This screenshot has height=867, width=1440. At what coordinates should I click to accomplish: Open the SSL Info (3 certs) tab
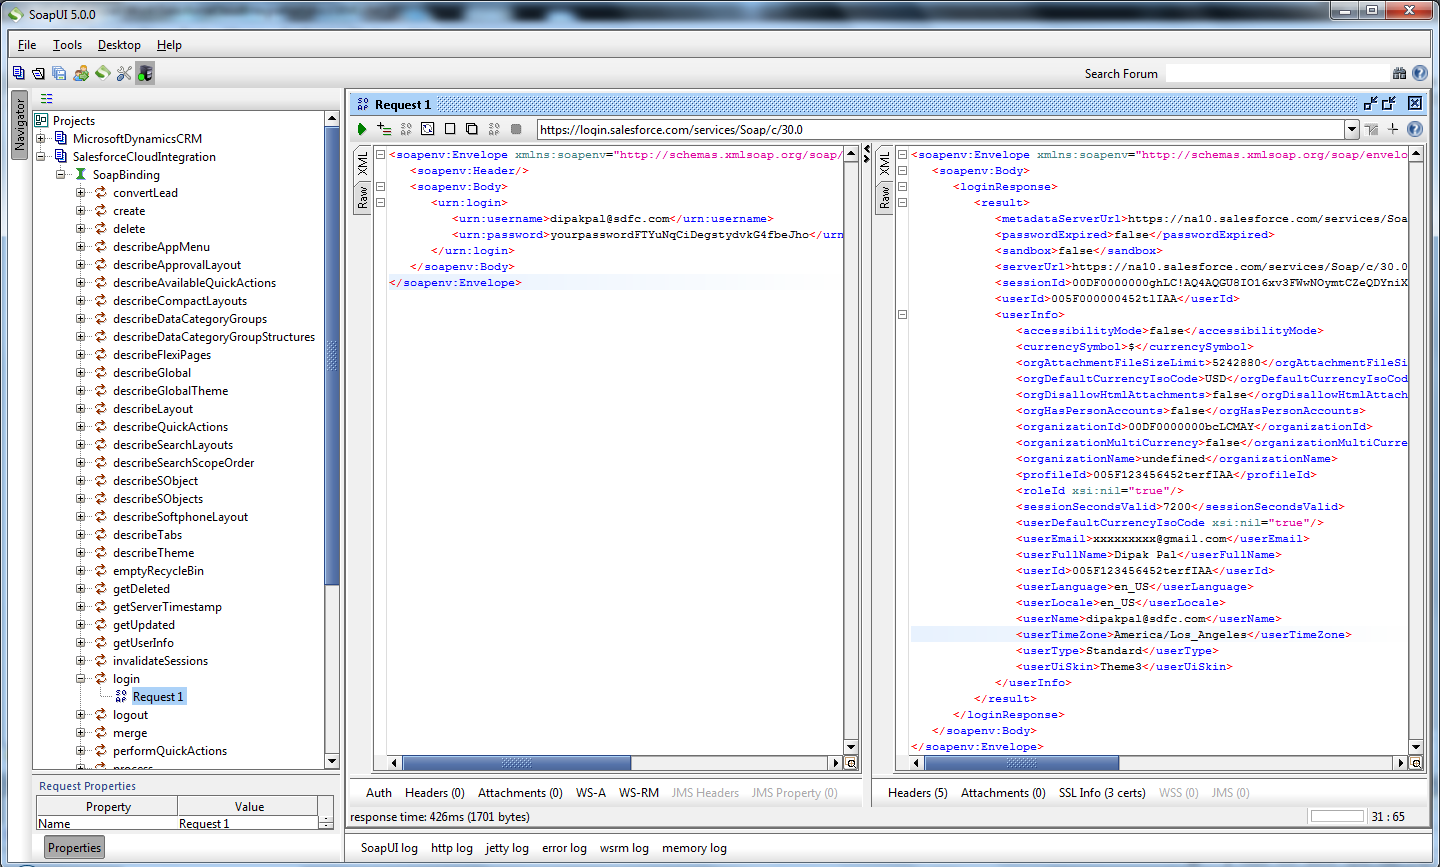point(1102,793)
